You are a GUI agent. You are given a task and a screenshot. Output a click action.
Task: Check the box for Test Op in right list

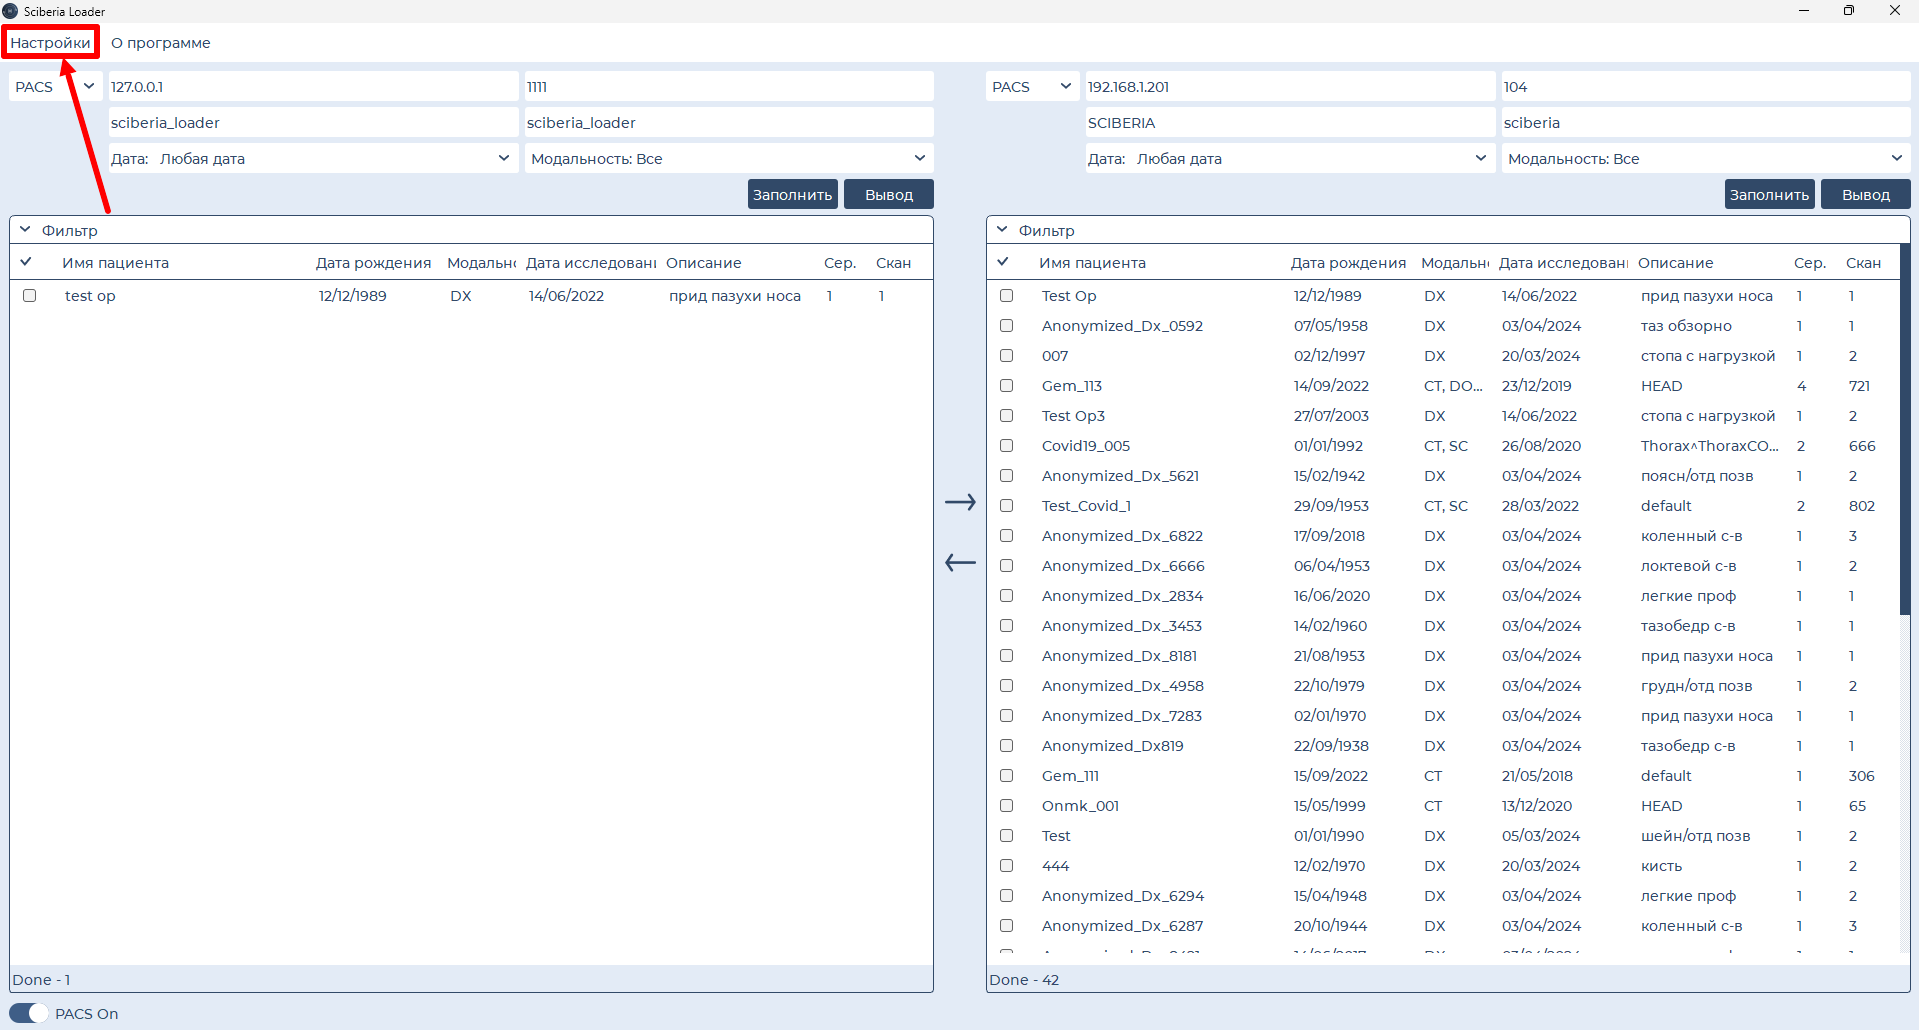point(1007,296)
